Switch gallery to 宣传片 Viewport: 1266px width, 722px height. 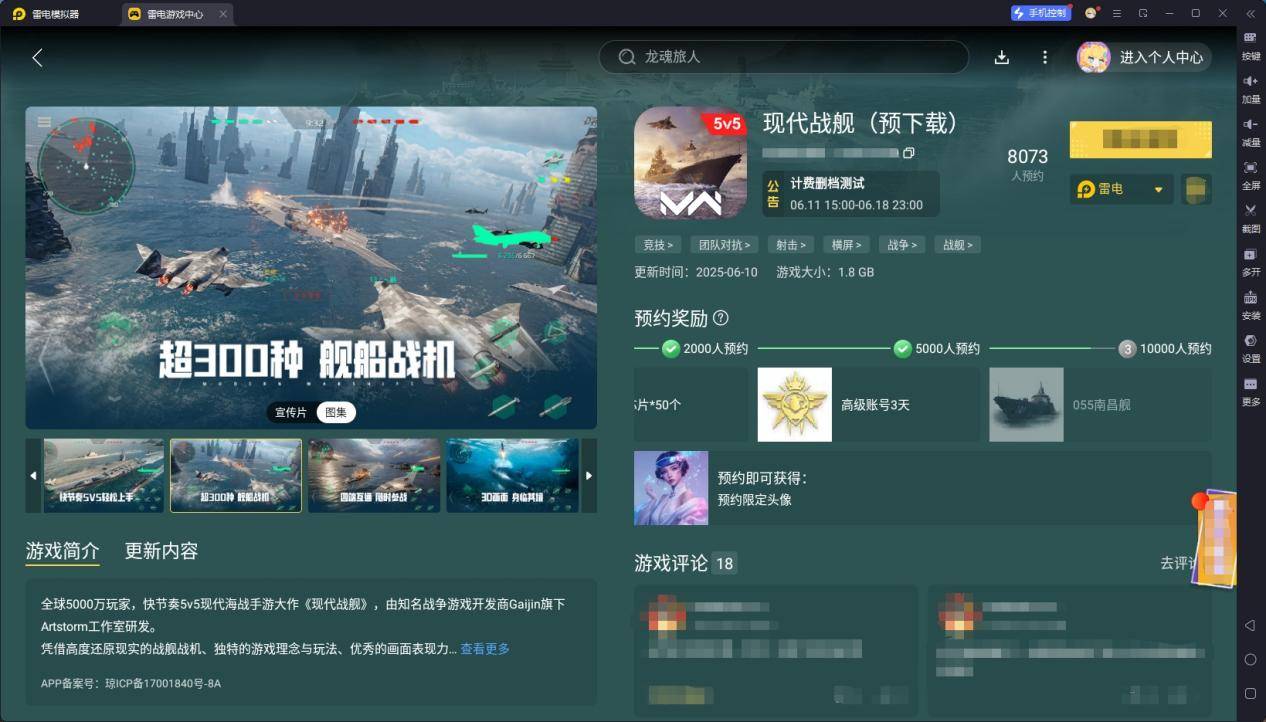(292, 412)
